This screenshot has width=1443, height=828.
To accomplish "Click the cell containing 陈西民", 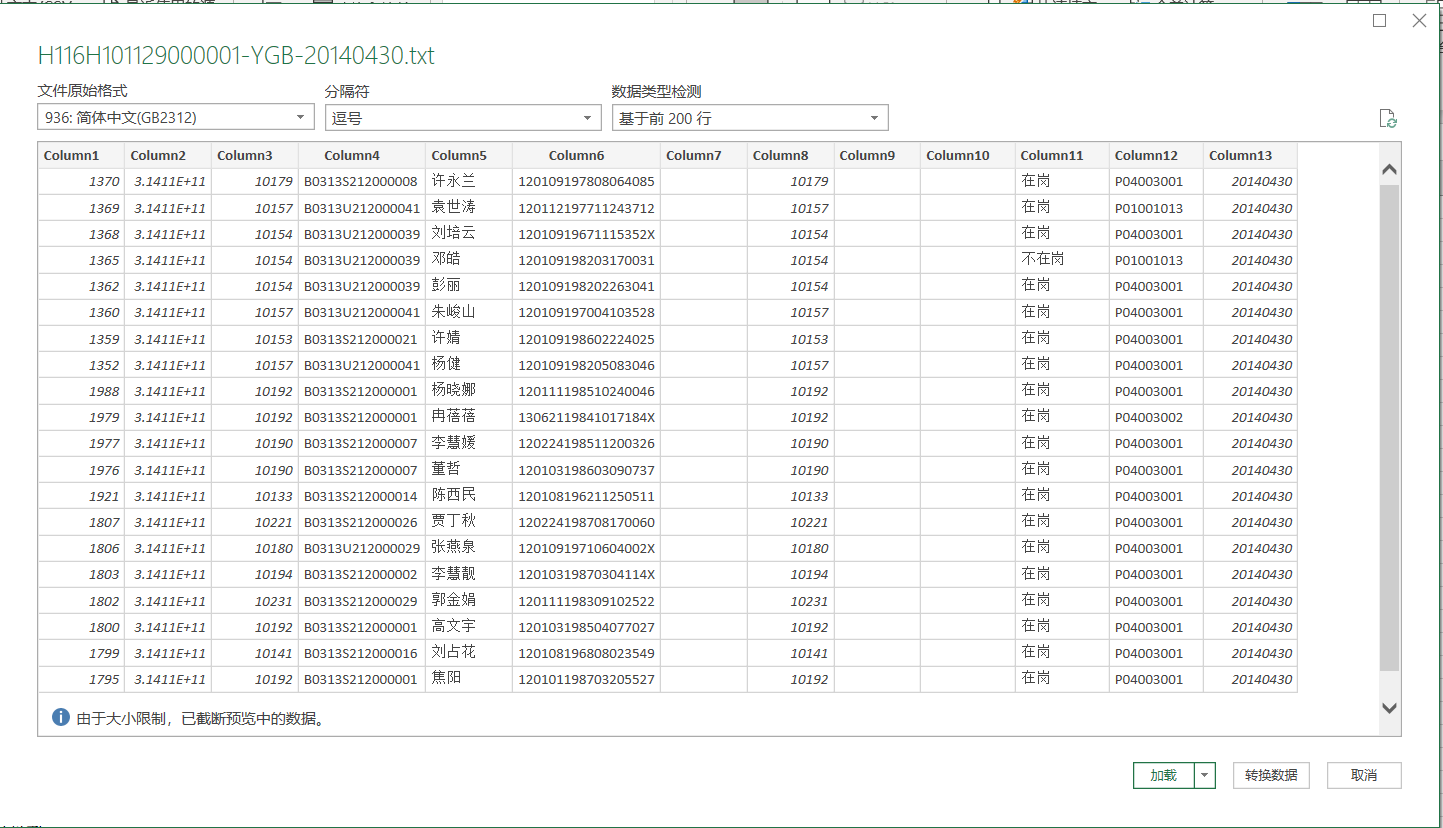I will 469,496.
